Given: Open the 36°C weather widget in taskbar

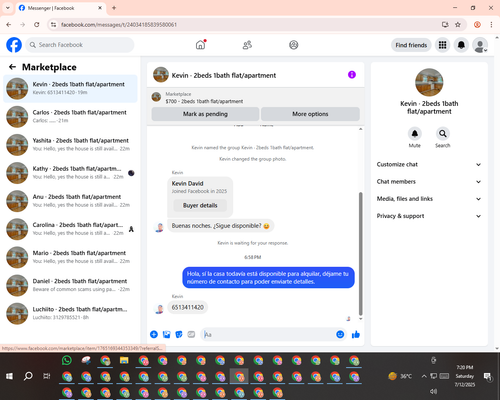Looking at the screenshot, I should (x=400, y=376).
